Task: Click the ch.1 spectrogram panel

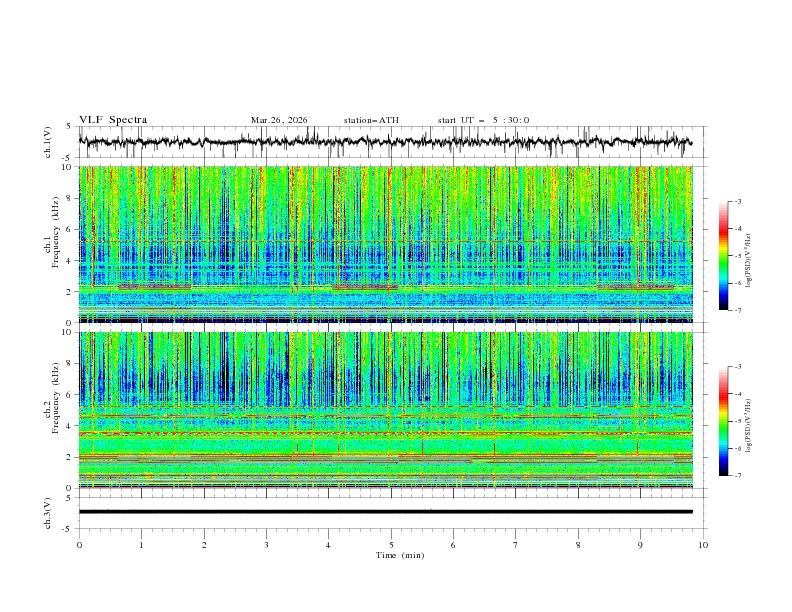Action: 386,244
